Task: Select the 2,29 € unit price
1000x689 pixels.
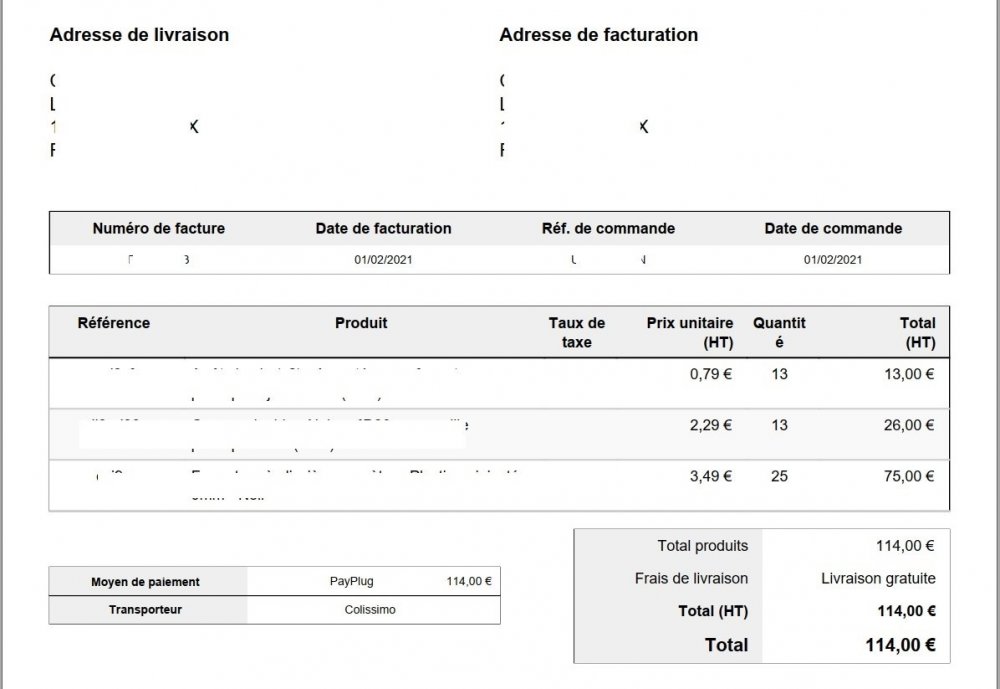Action: (x=711, y=425)
